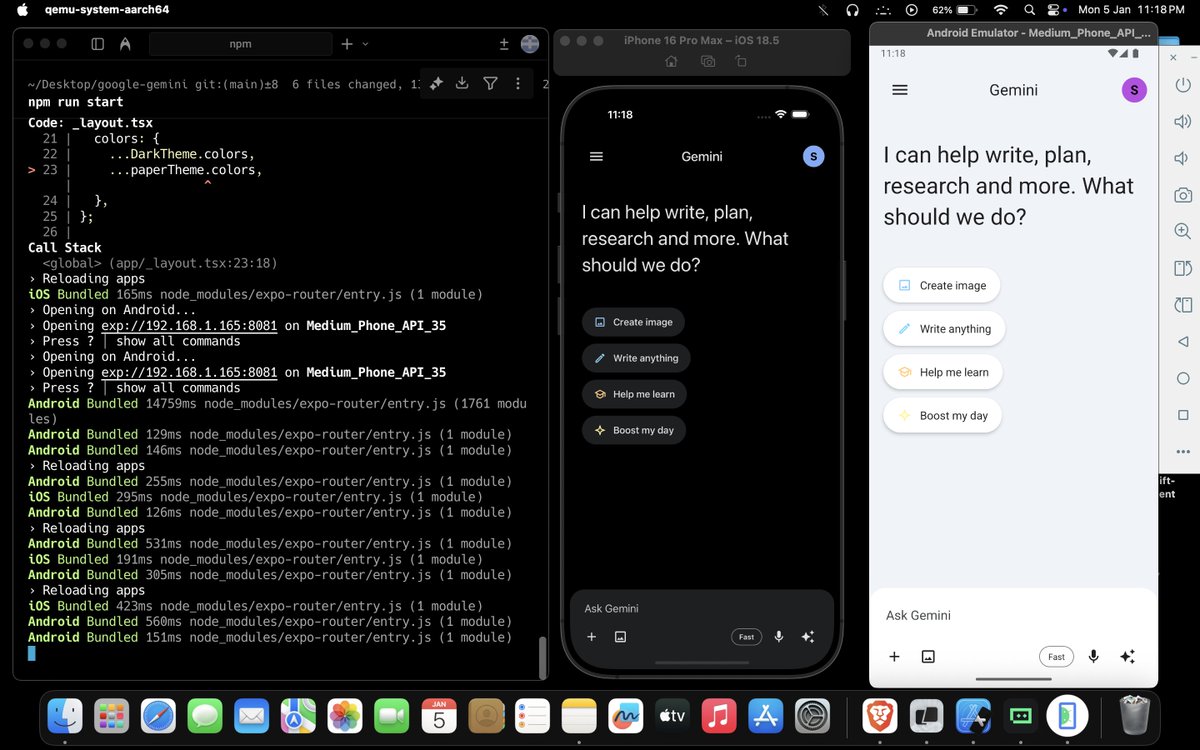Open Safari from the Dock
The image size is (1200, 750).
158,716
